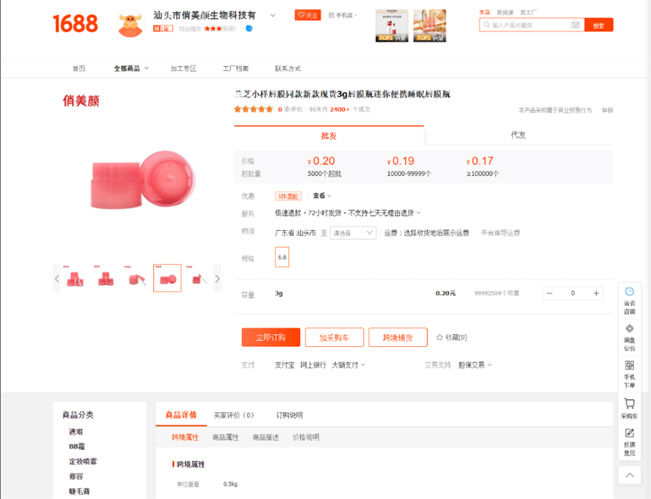Click the 加采购车 add to cart button
The height and width of the screenshot is (499, 651).
click(334, 337)
